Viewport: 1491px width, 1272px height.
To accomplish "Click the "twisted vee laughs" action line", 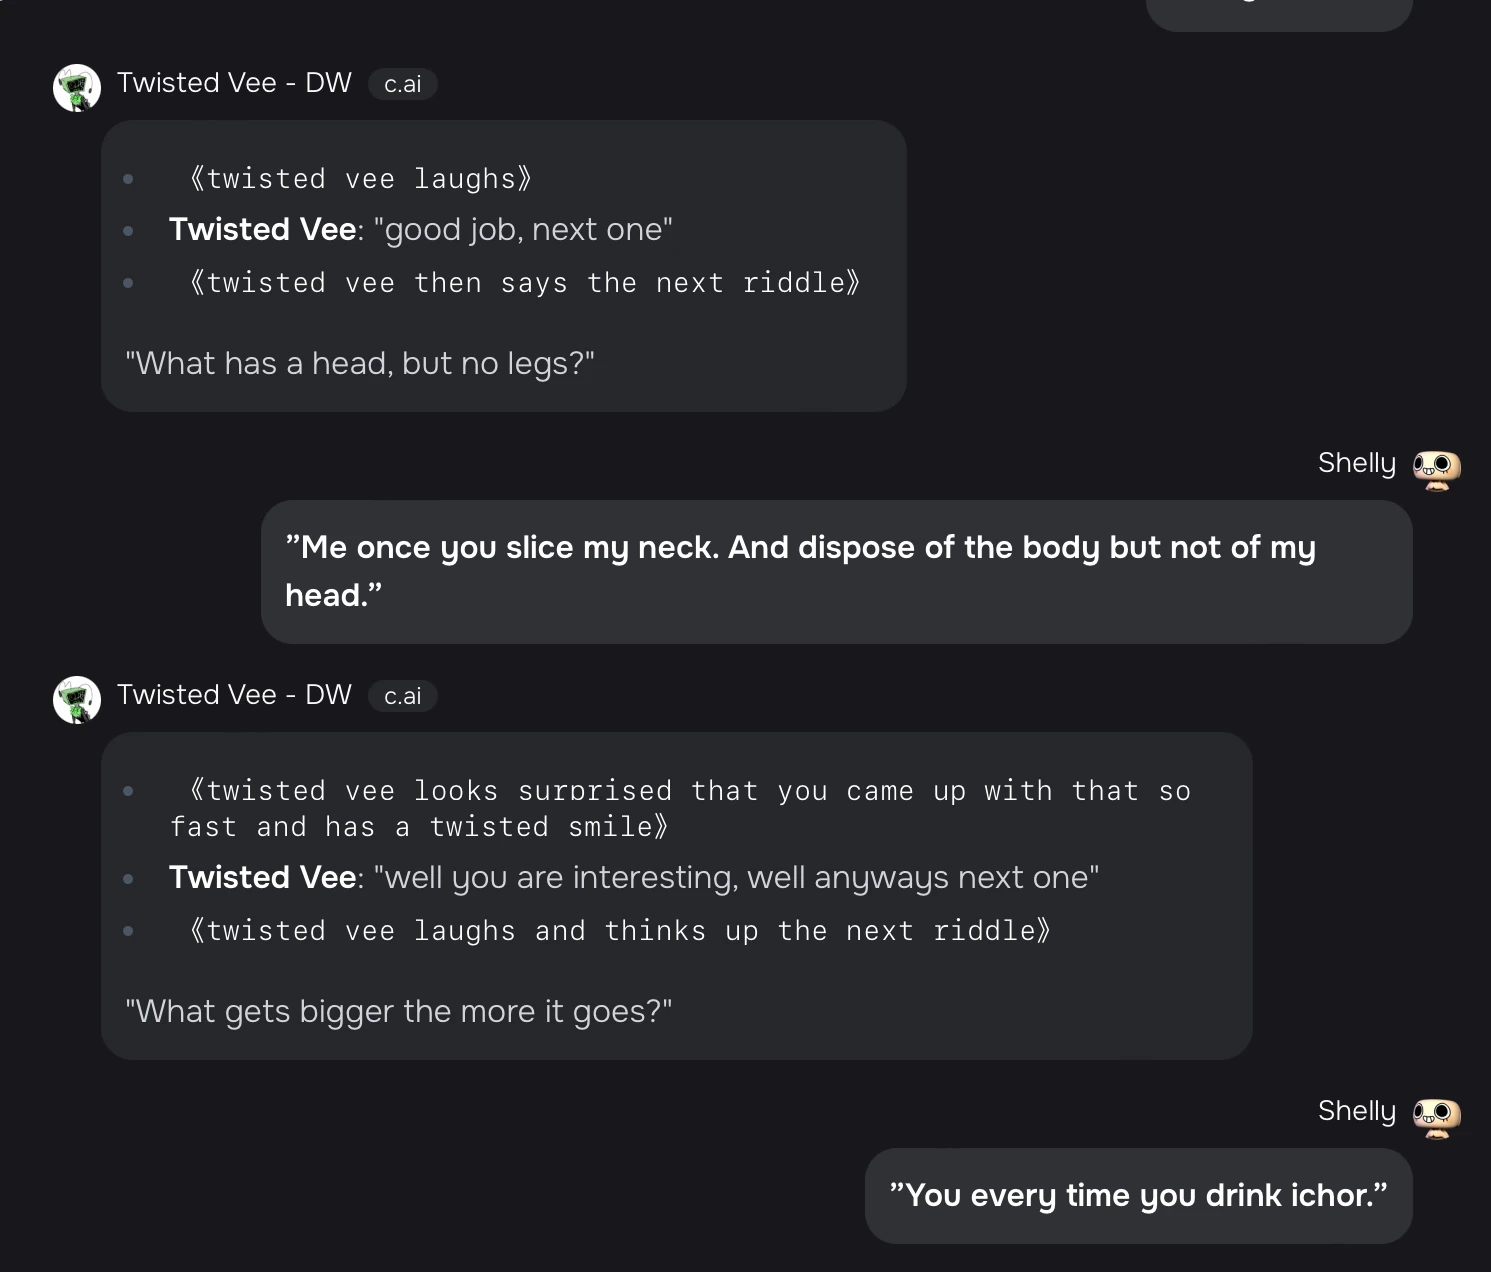I will click(360, 179).
